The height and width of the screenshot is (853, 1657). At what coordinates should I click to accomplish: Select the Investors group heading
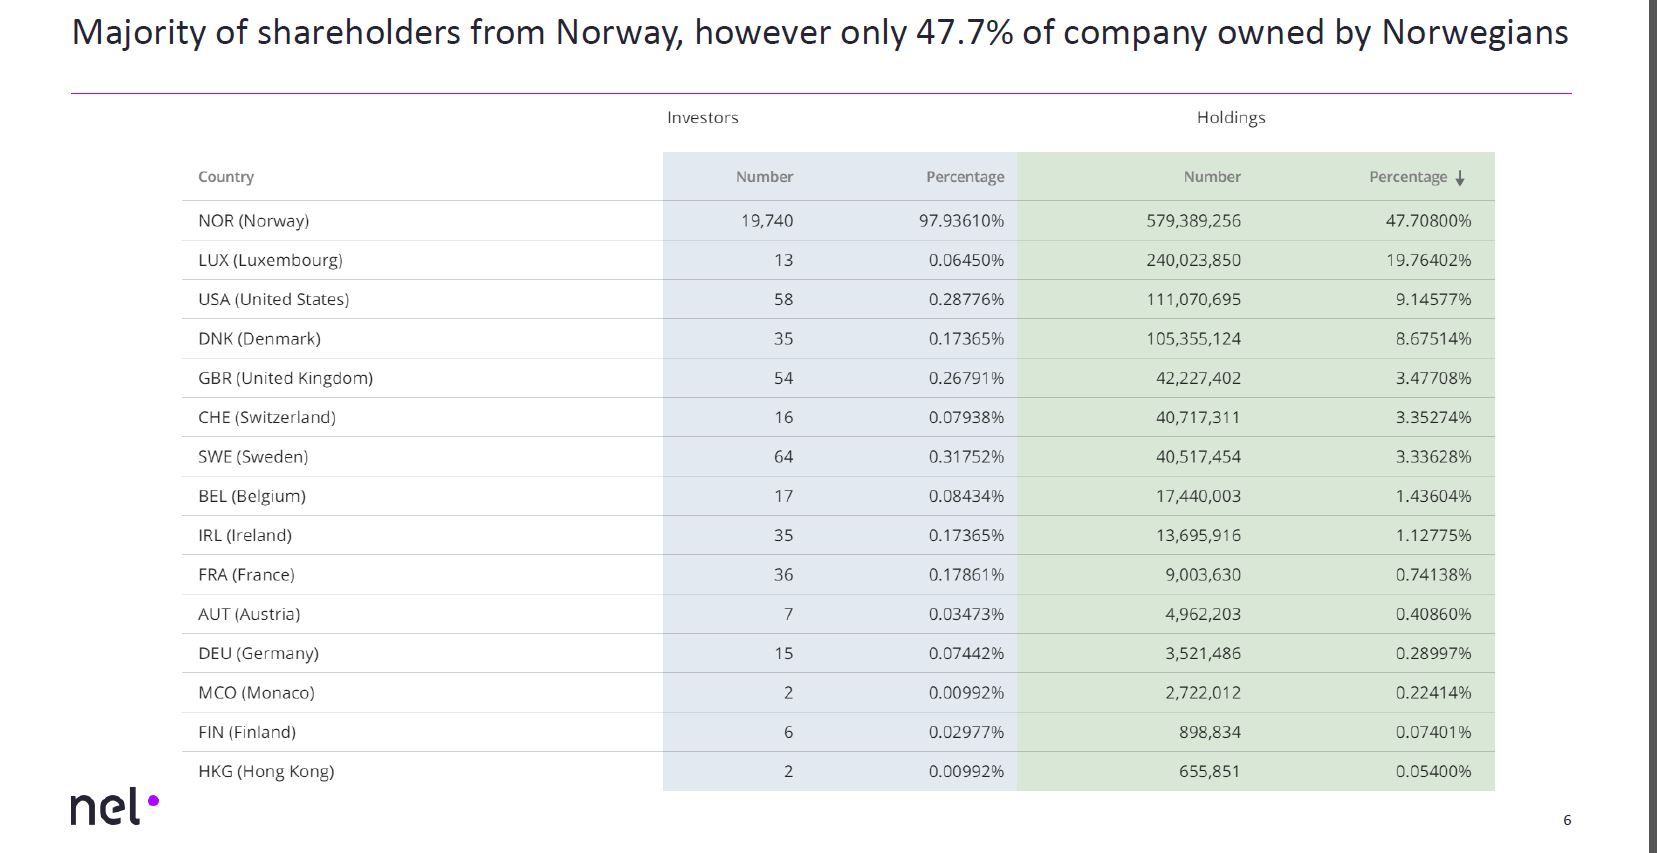coord(702,118)
